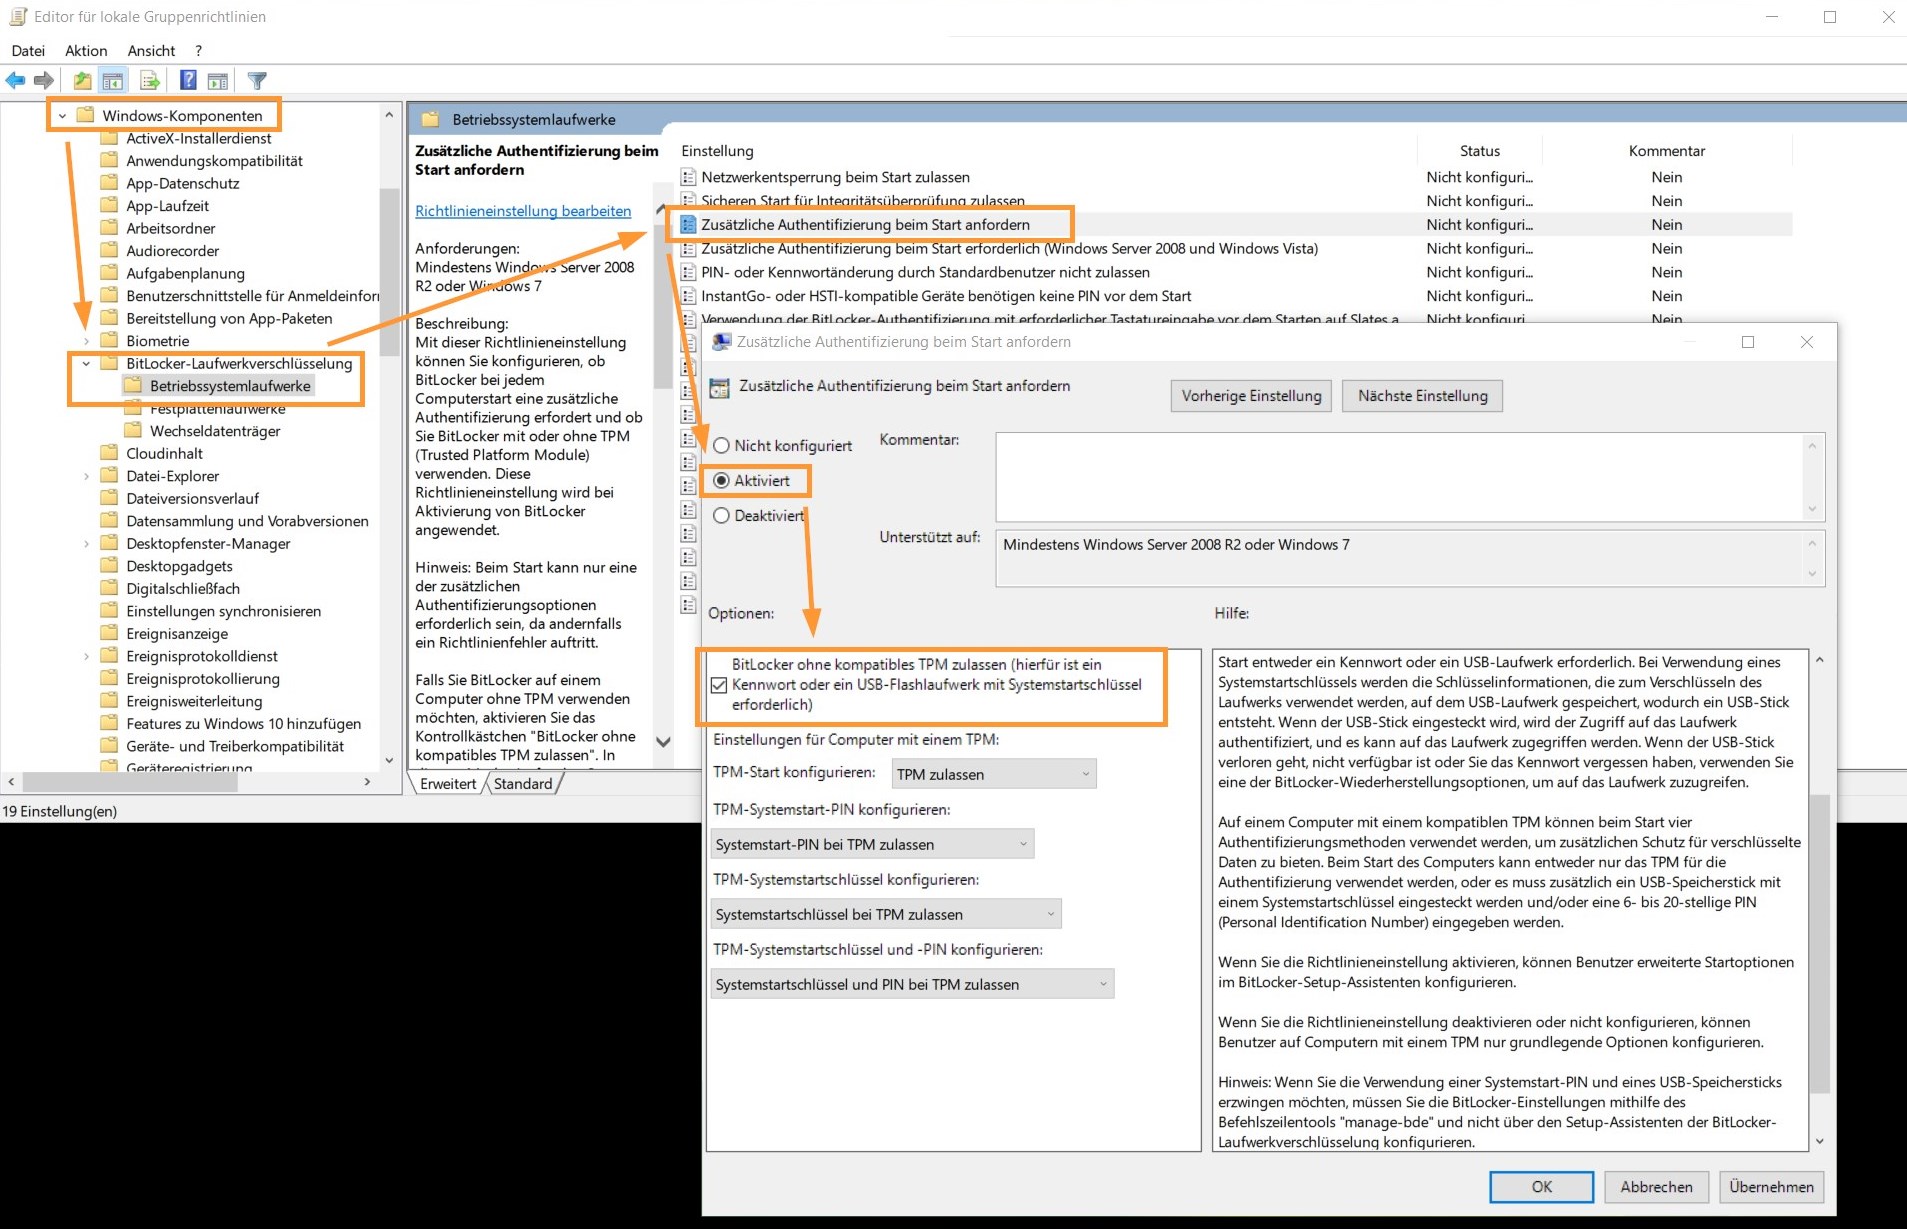Click the blue Back arrow toolbar icon
The image size is (1907, 1229).
(x=15, y=81)
